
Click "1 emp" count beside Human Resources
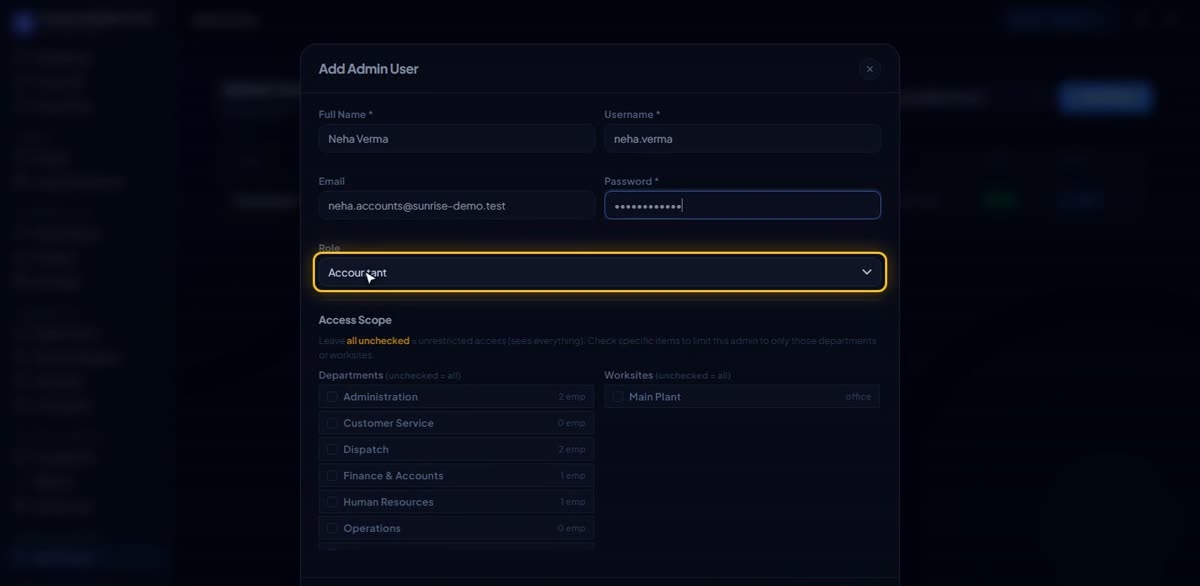pyautogui.click(x=573, y=502)
